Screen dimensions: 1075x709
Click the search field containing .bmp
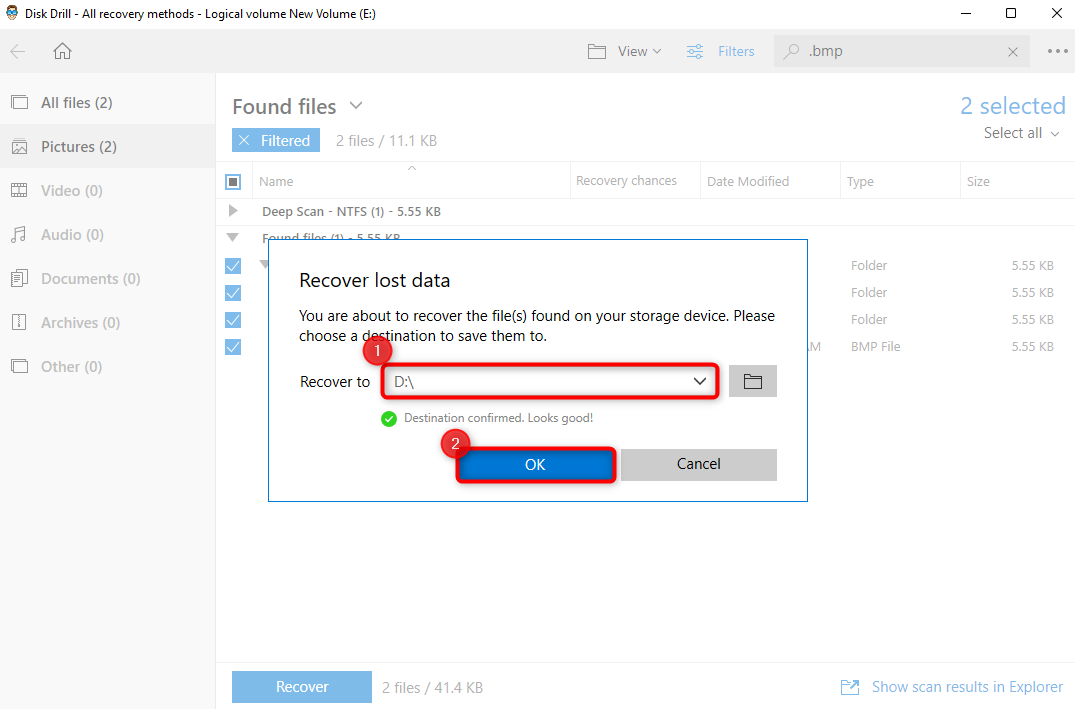901,51
